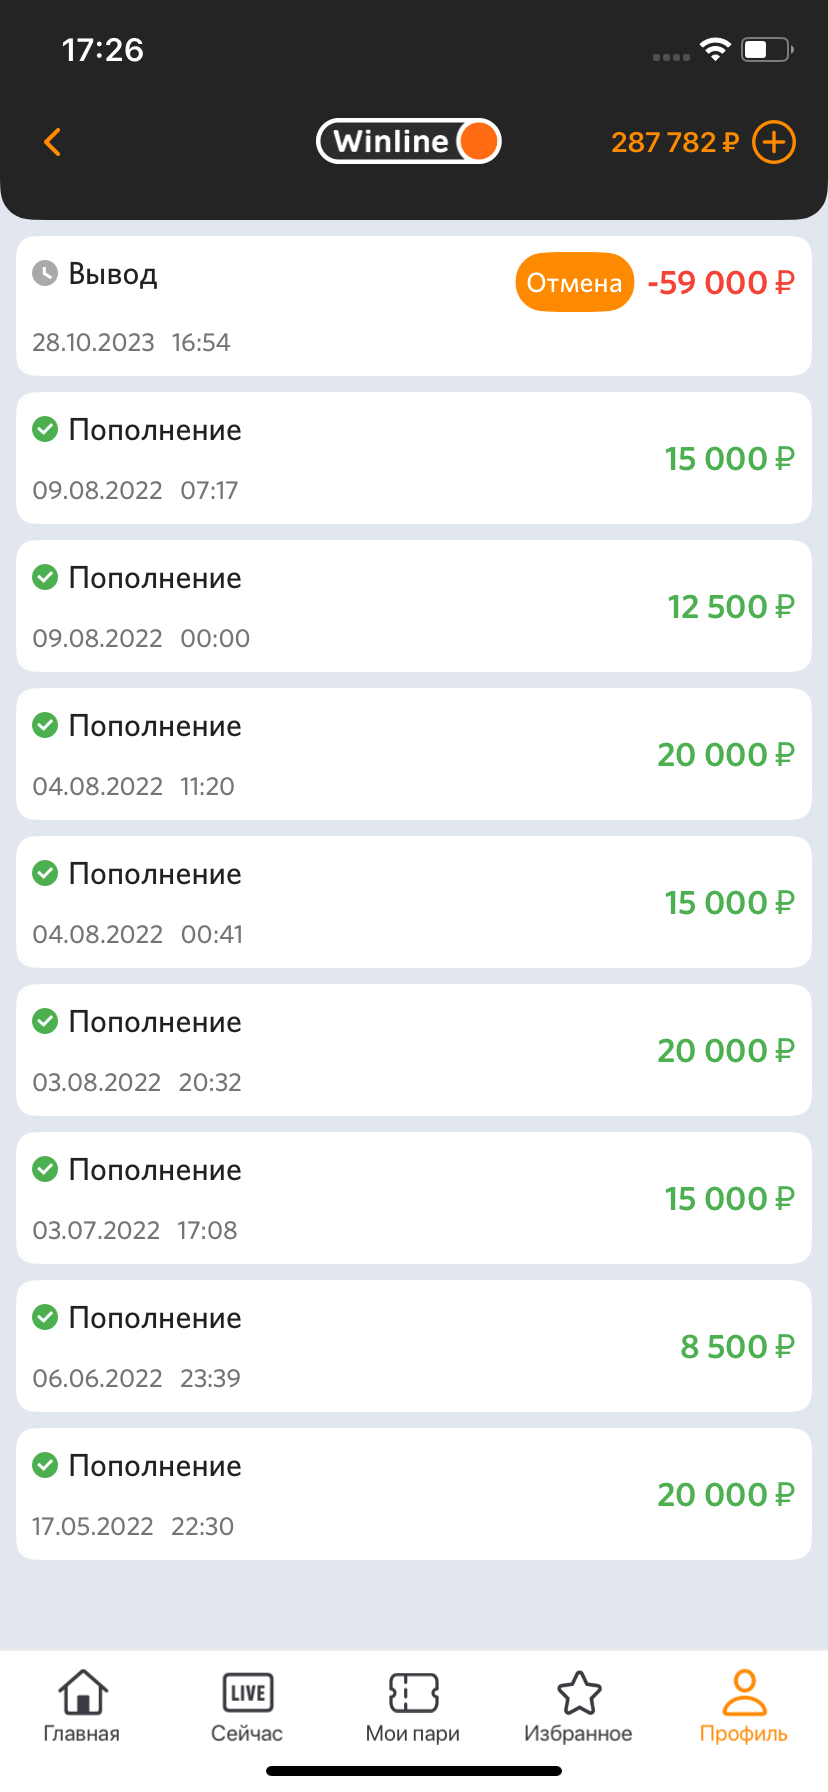Screen dimensions: 828x1792
Task: Tap the deposit from 03.08.2022 20:32
Action: click(x=413, y=1050)
